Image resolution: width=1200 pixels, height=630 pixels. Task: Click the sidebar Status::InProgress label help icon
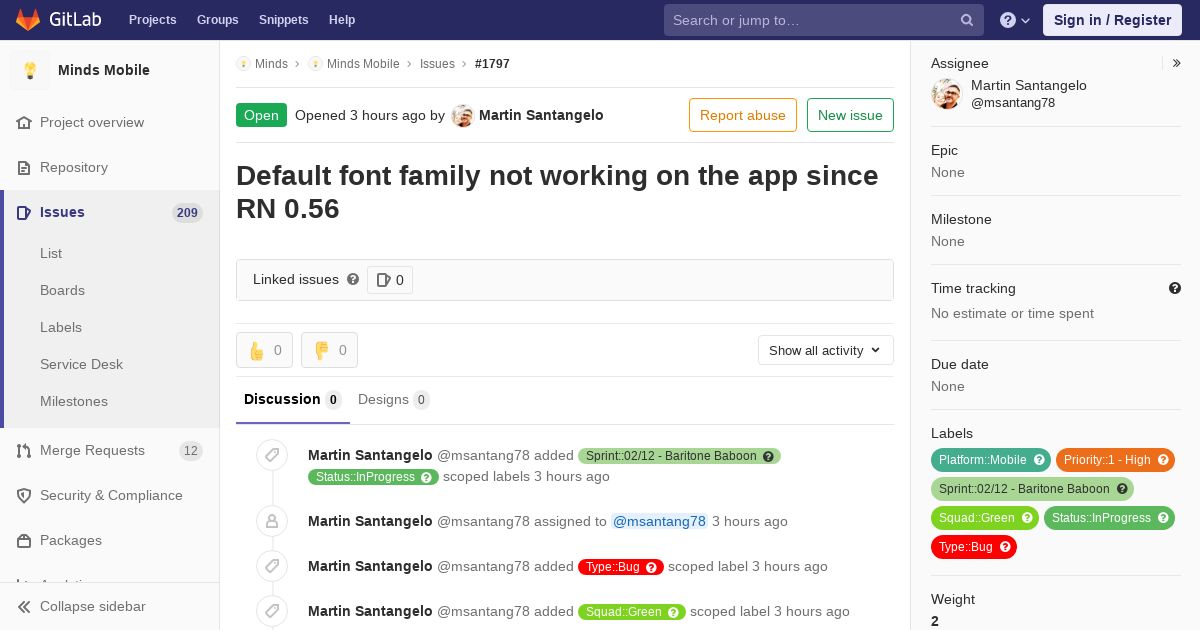(1163, 518)
